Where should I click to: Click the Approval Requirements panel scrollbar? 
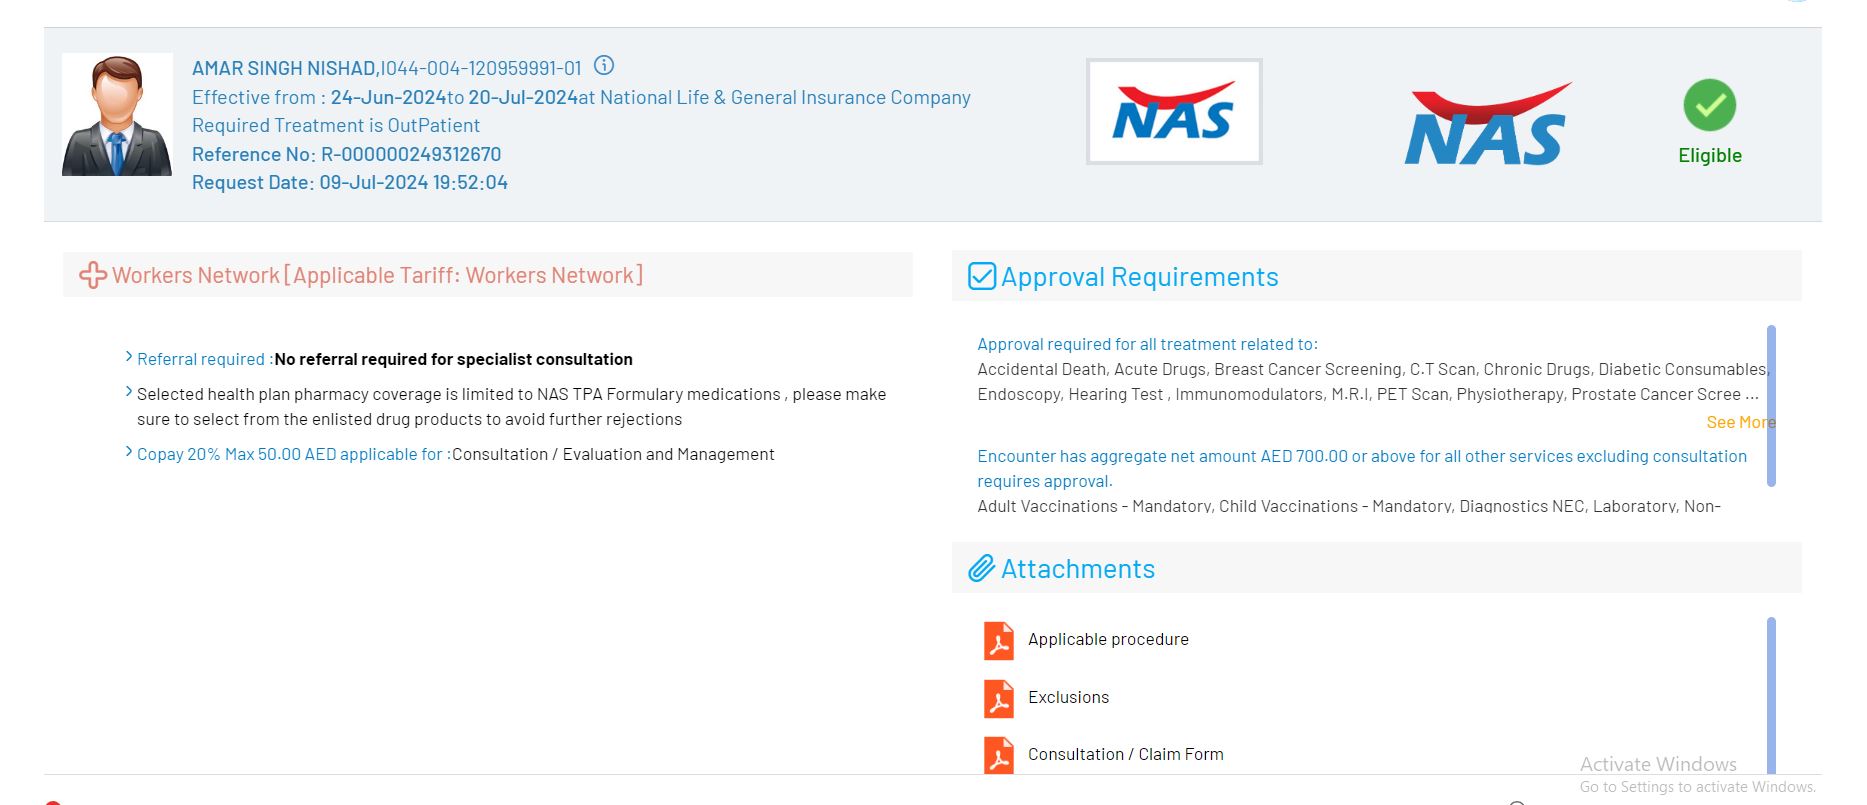[x=1771, y=406]
